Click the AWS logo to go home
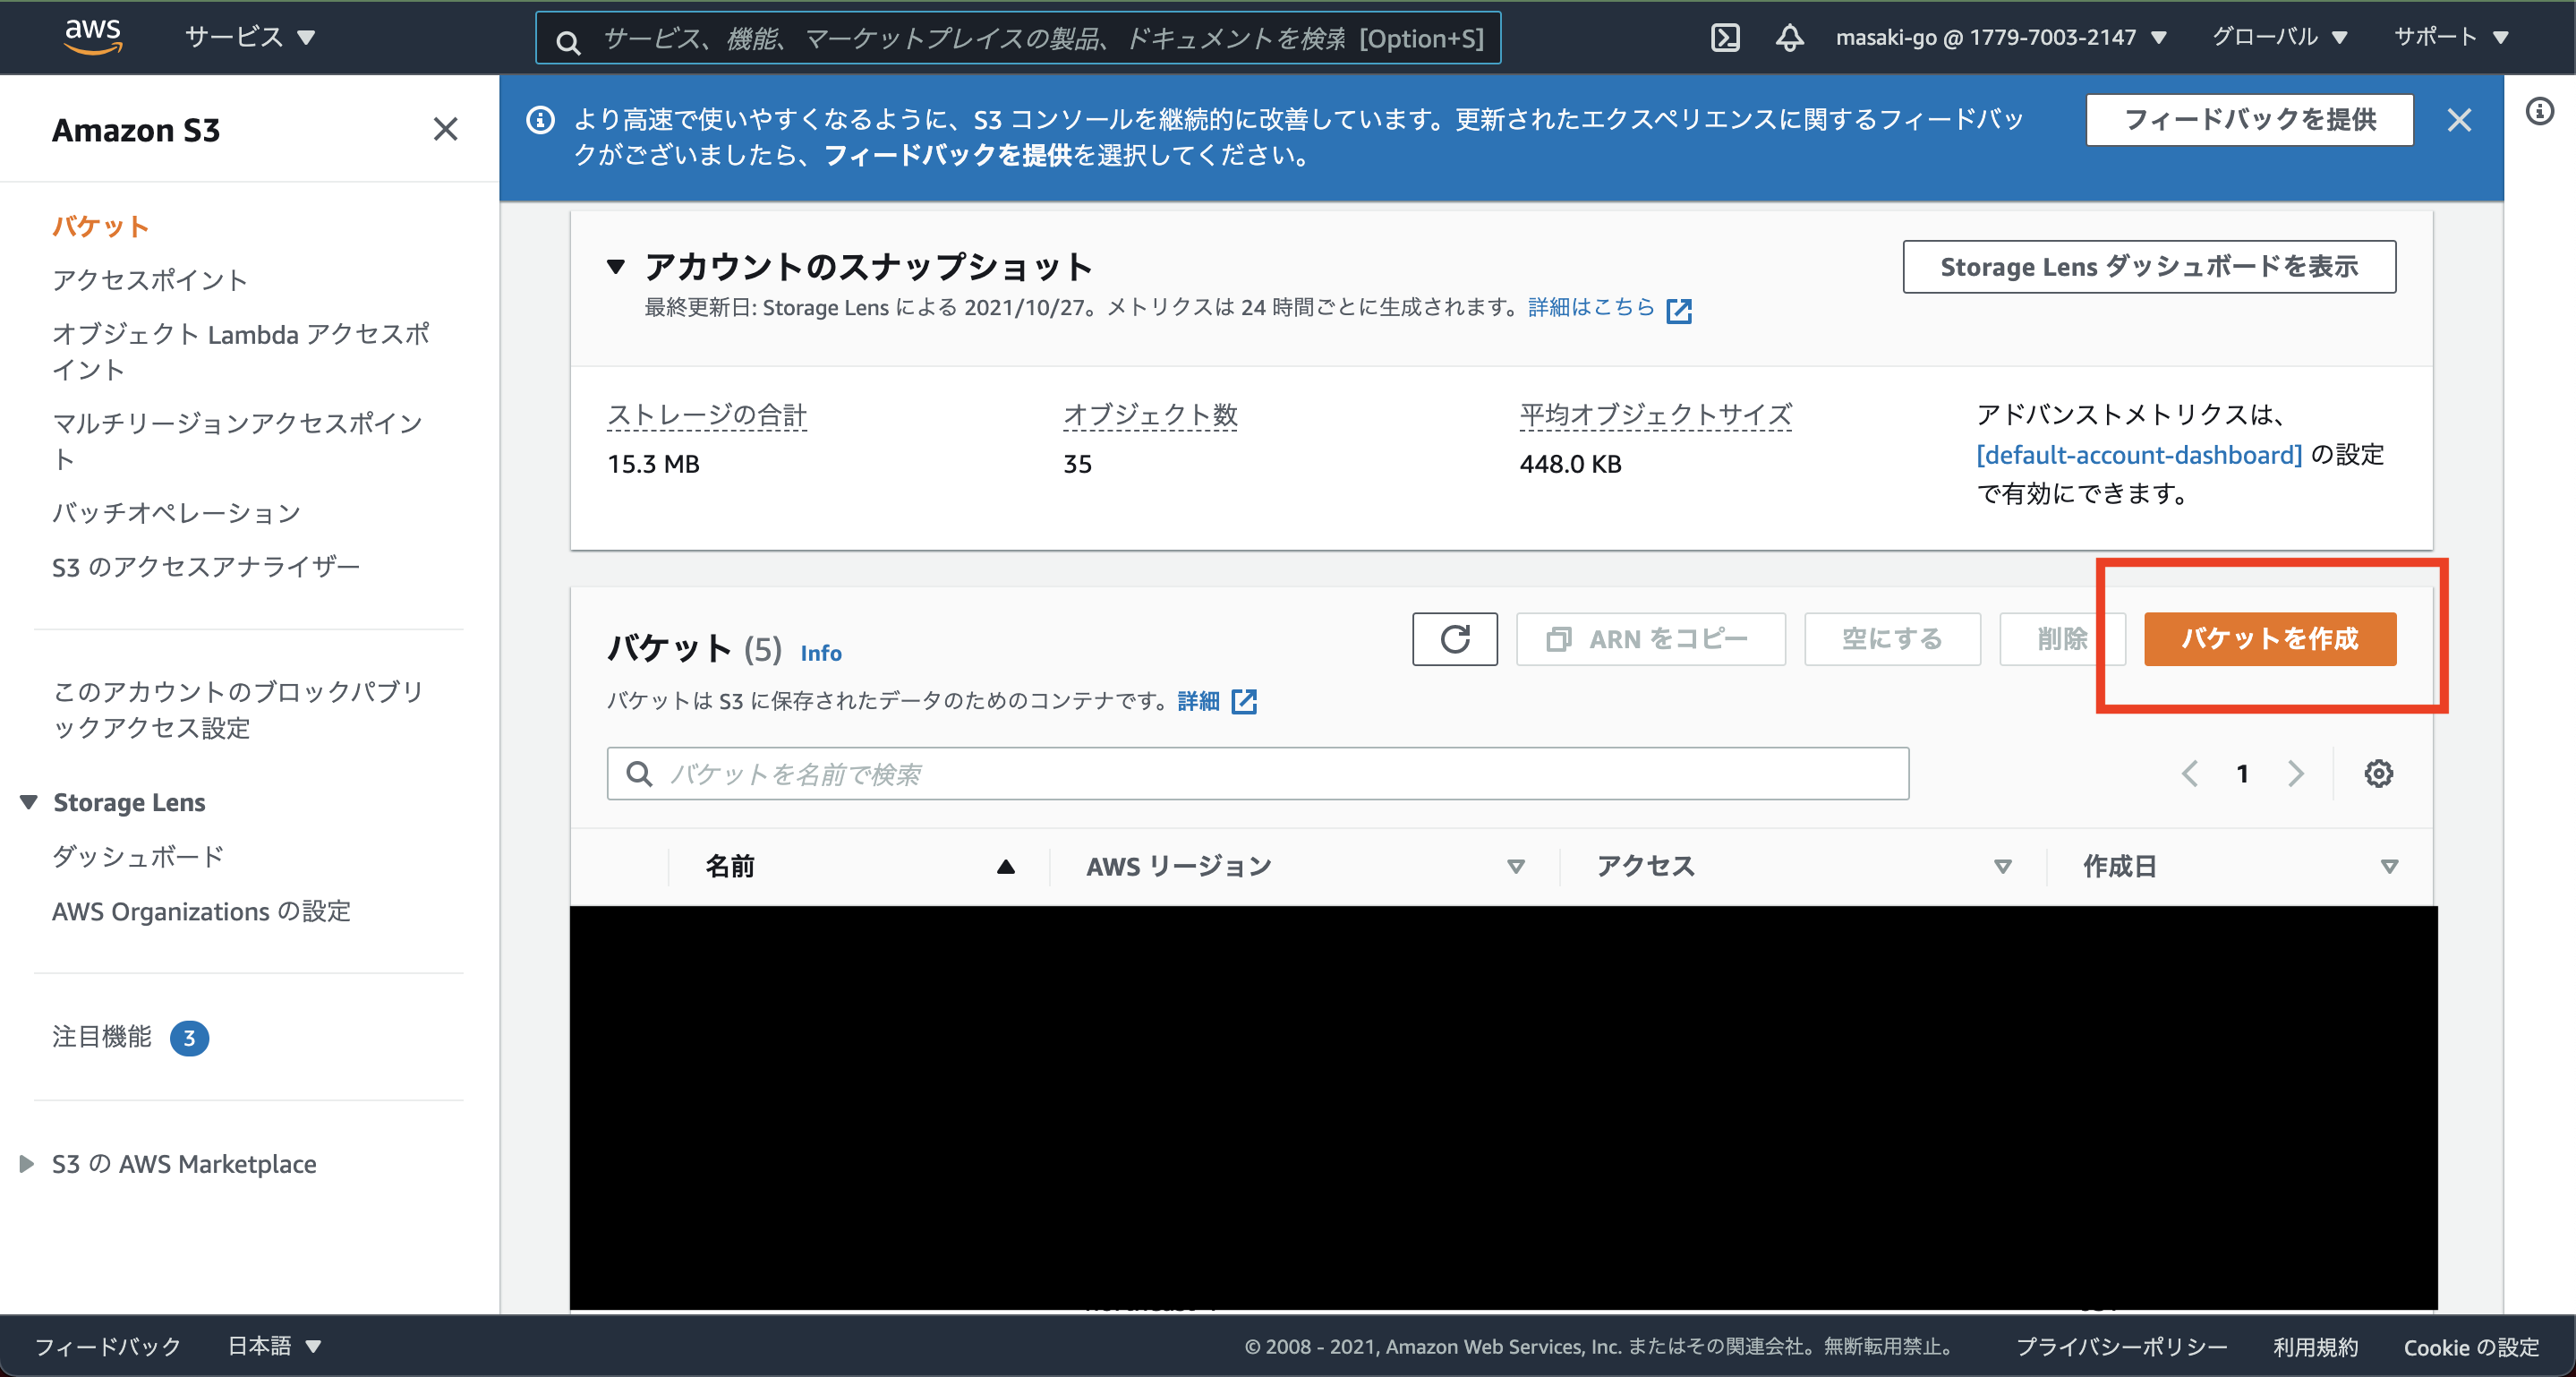 (x=93, y=36)
